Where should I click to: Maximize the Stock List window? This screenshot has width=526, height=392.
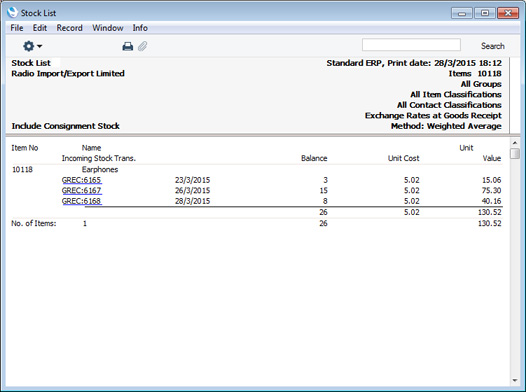tap(485, 13)
